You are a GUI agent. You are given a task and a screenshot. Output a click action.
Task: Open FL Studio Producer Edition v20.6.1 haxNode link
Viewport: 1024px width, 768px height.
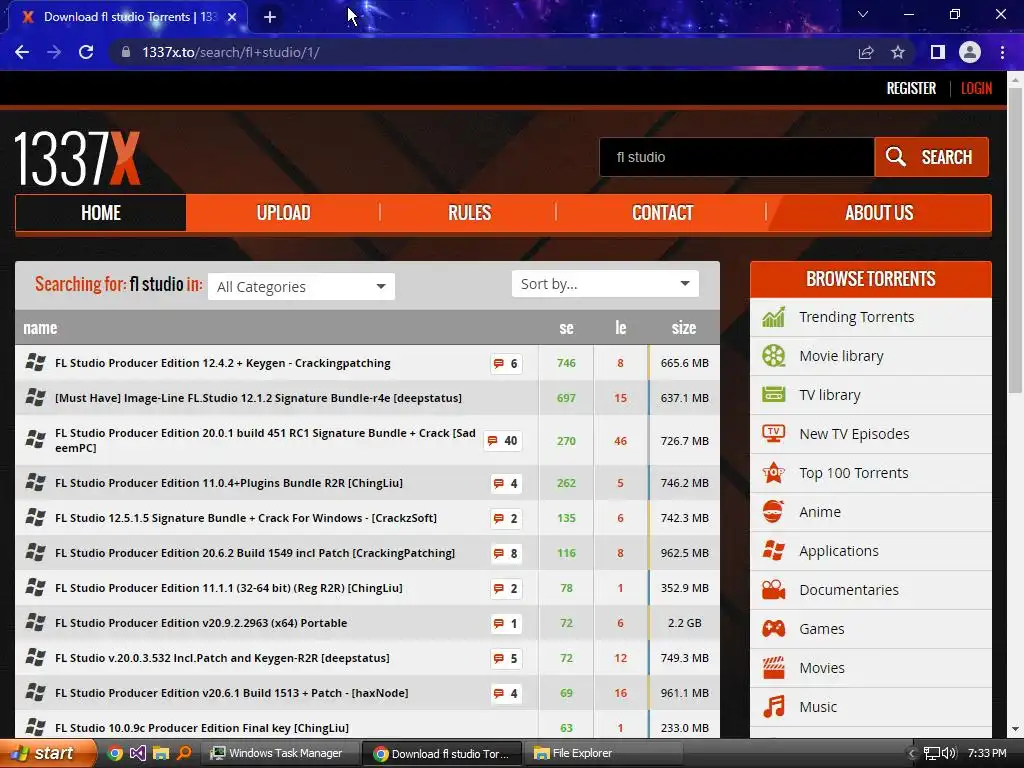[232, 693]
